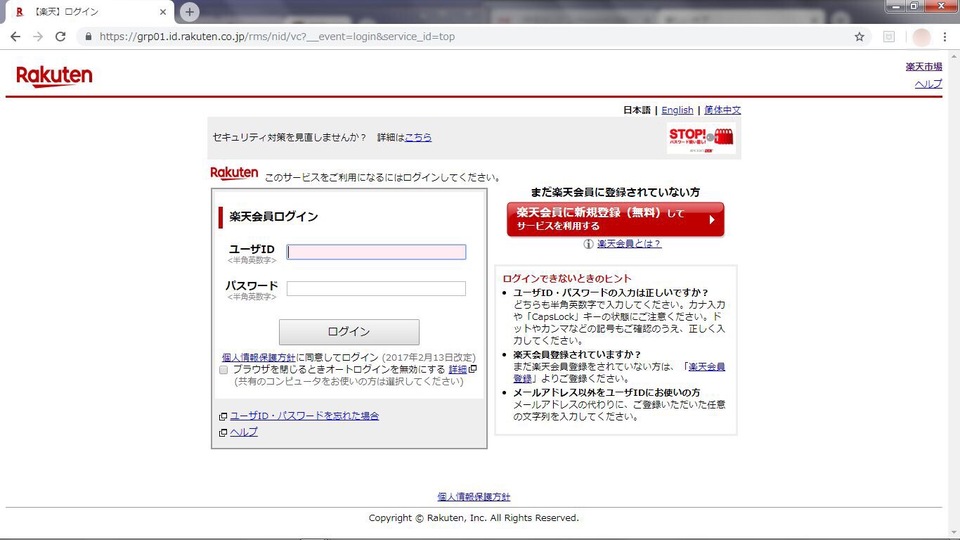Click the external-link icon next to 詳細
The width and height of the screenshot is (960, 540).
(473, 369)
